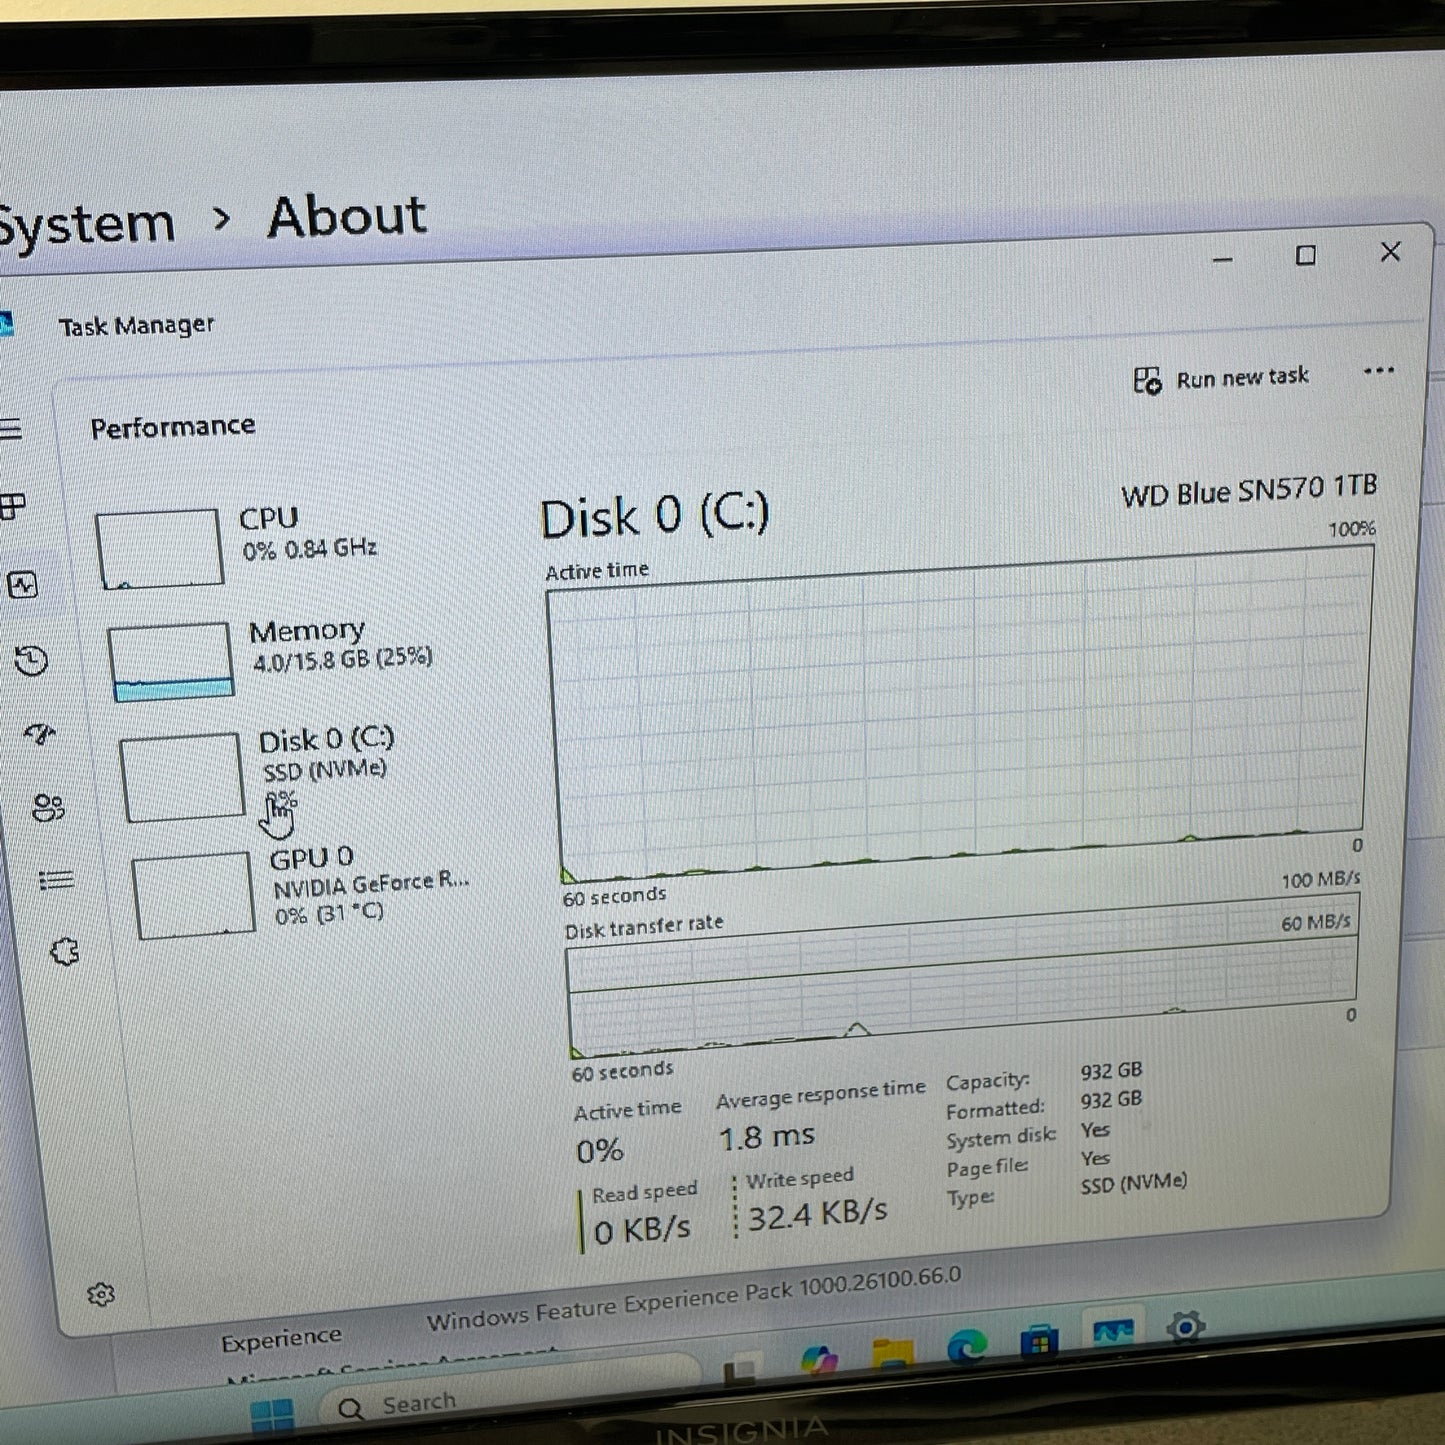Click the Capacity 932 GB value

tap(1111, 1071)
